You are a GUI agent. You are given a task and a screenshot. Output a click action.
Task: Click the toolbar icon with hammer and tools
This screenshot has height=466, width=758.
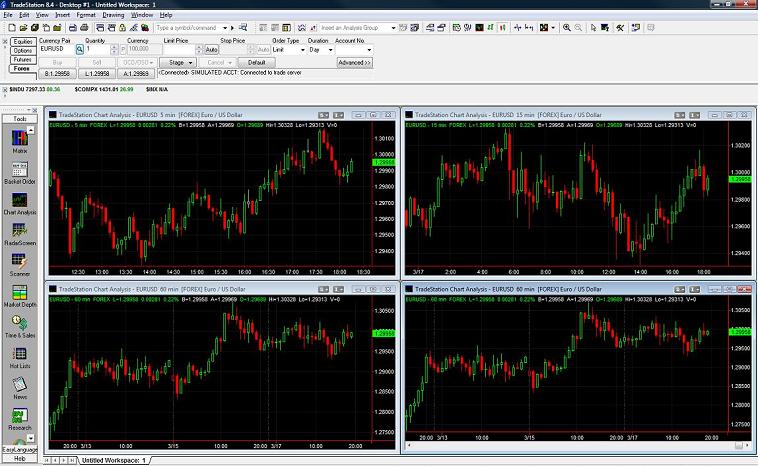click(620, 28)
